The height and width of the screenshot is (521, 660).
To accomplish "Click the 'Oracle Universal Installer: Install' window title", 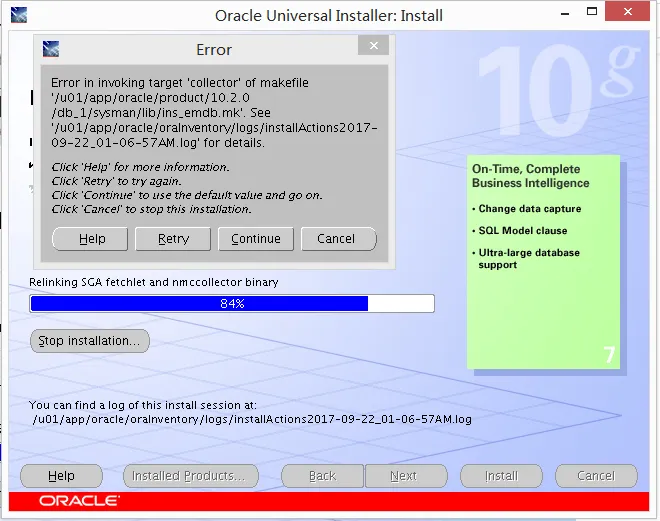I will tap(329, 16).
